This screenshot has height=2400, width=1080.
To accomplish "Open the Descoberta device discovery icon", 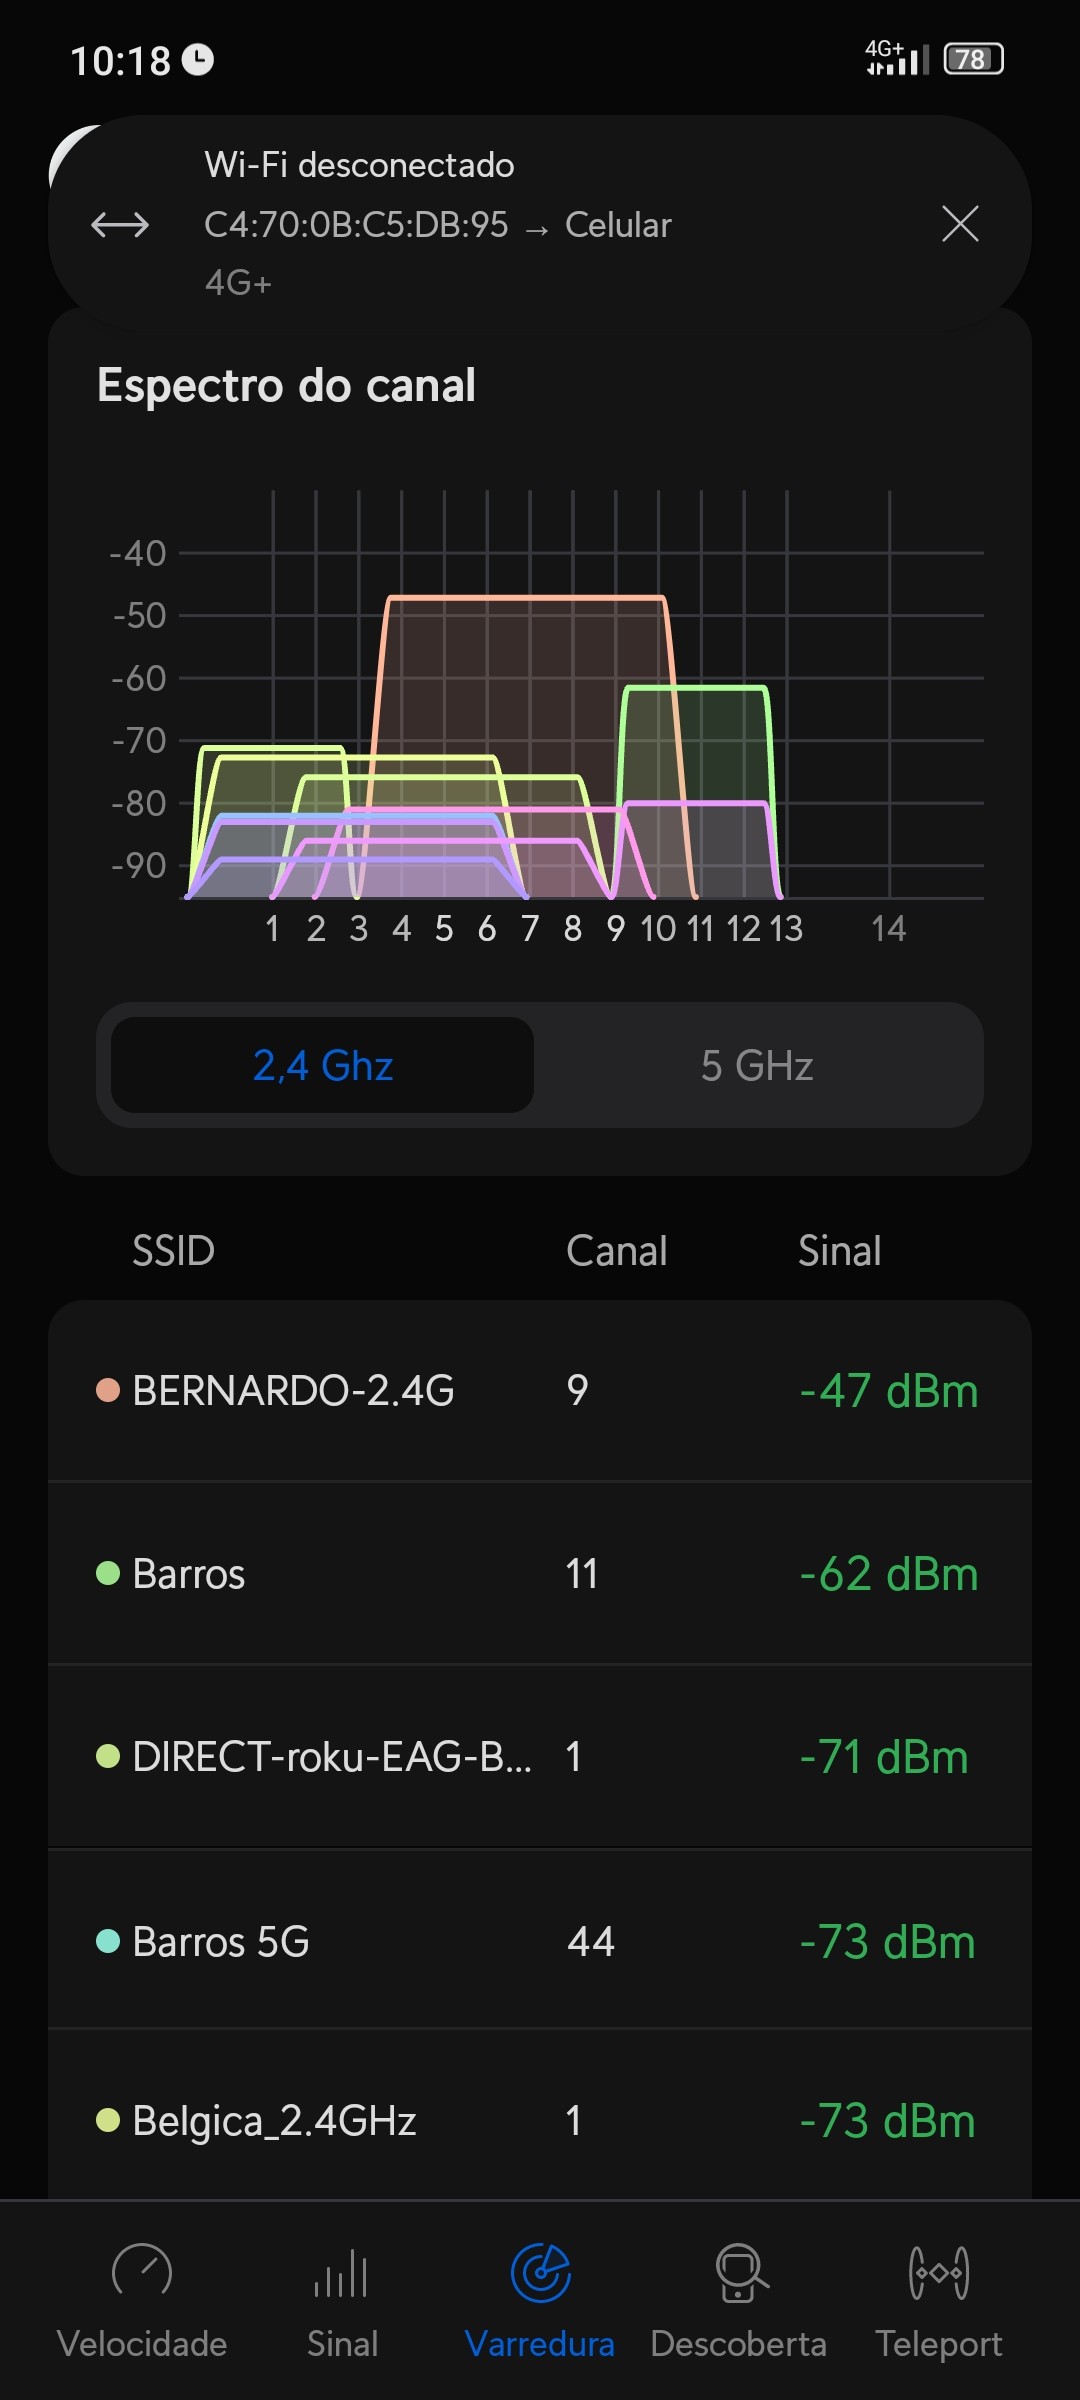I will [739, 2272].
